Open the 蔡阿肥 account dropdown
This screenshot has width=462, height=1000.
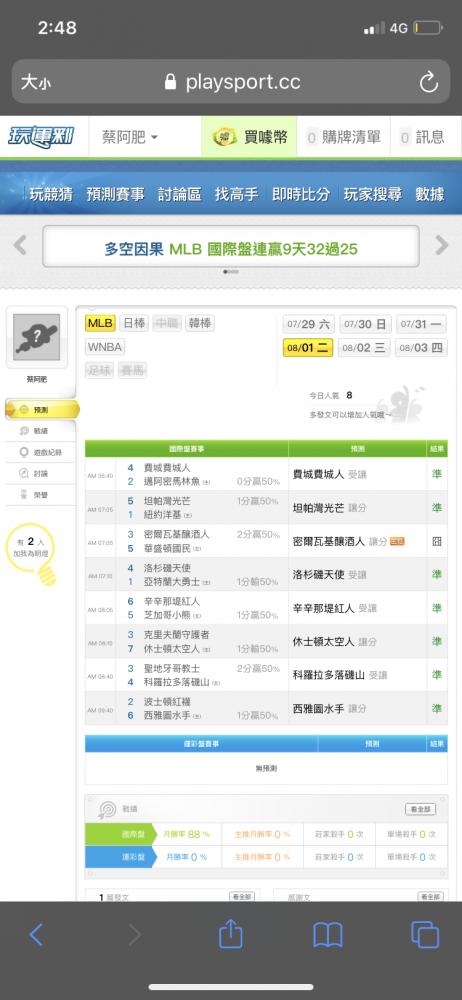[130, 136]
